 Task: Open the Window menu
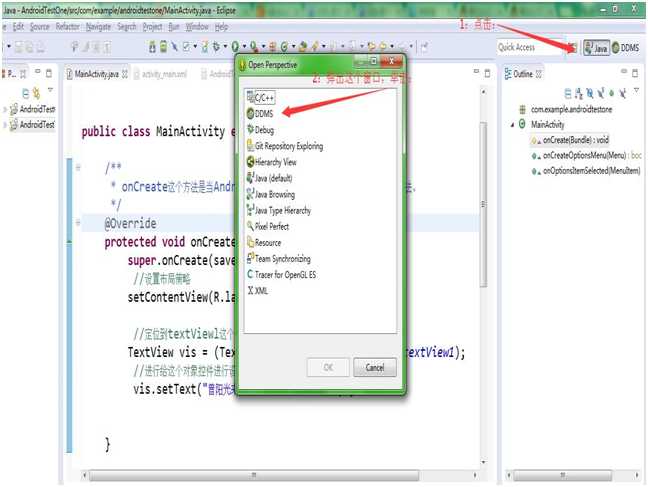[197, 27]
